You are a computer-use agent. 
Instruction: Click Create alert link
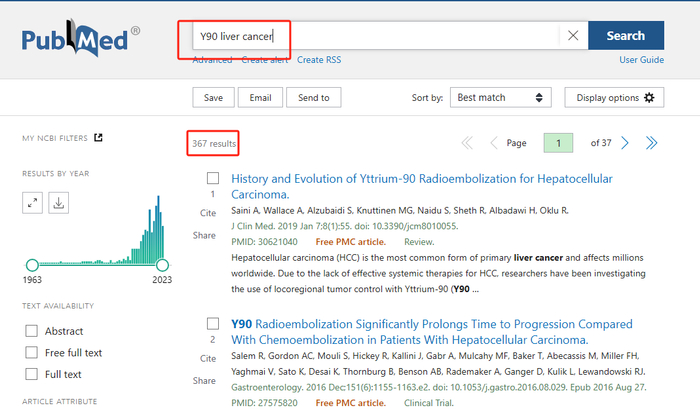265,60
